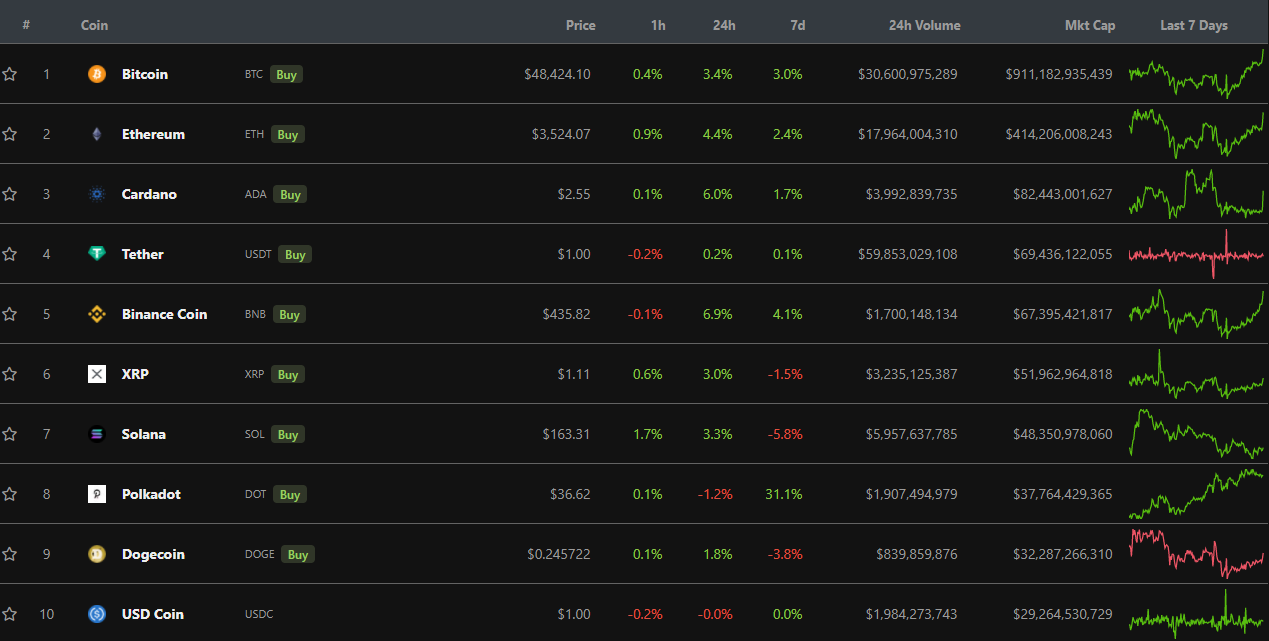Click the Bitcoin coin logo

(x=97, y=74)
